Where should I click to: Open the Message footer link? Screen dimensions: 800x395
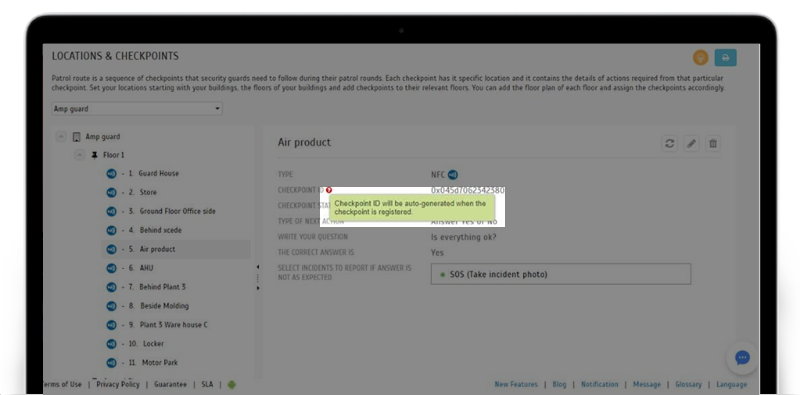pyautogui.click(x=646, y=384)
